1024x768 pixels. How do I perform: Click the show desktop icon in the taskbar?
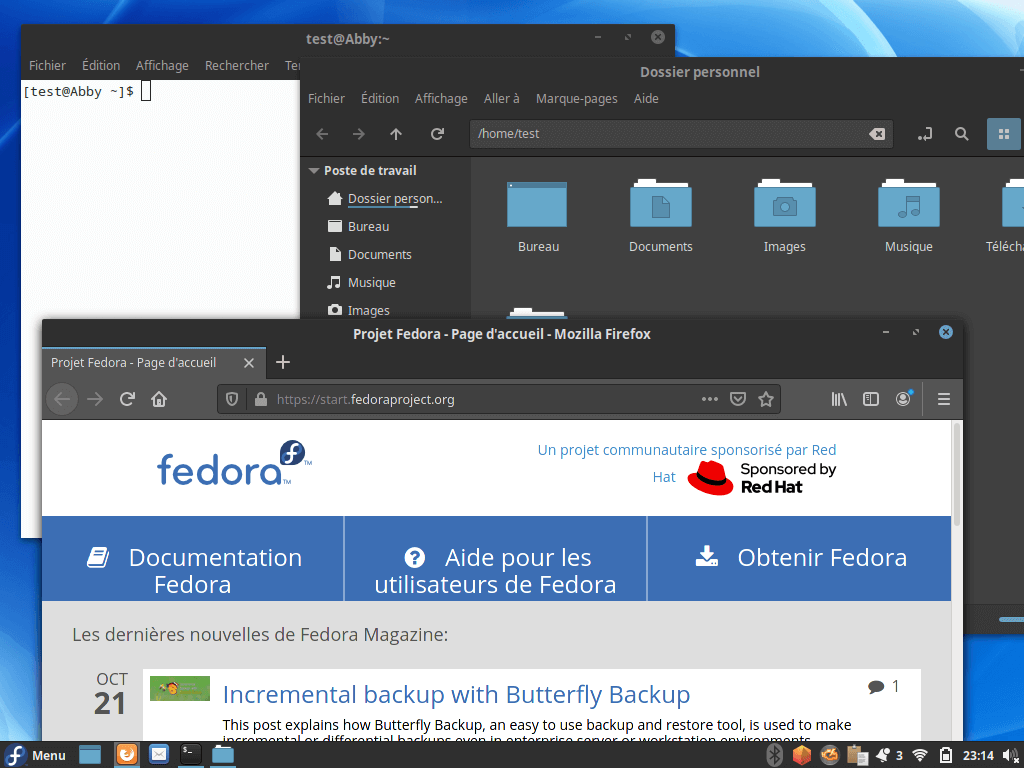pos(90,755)
